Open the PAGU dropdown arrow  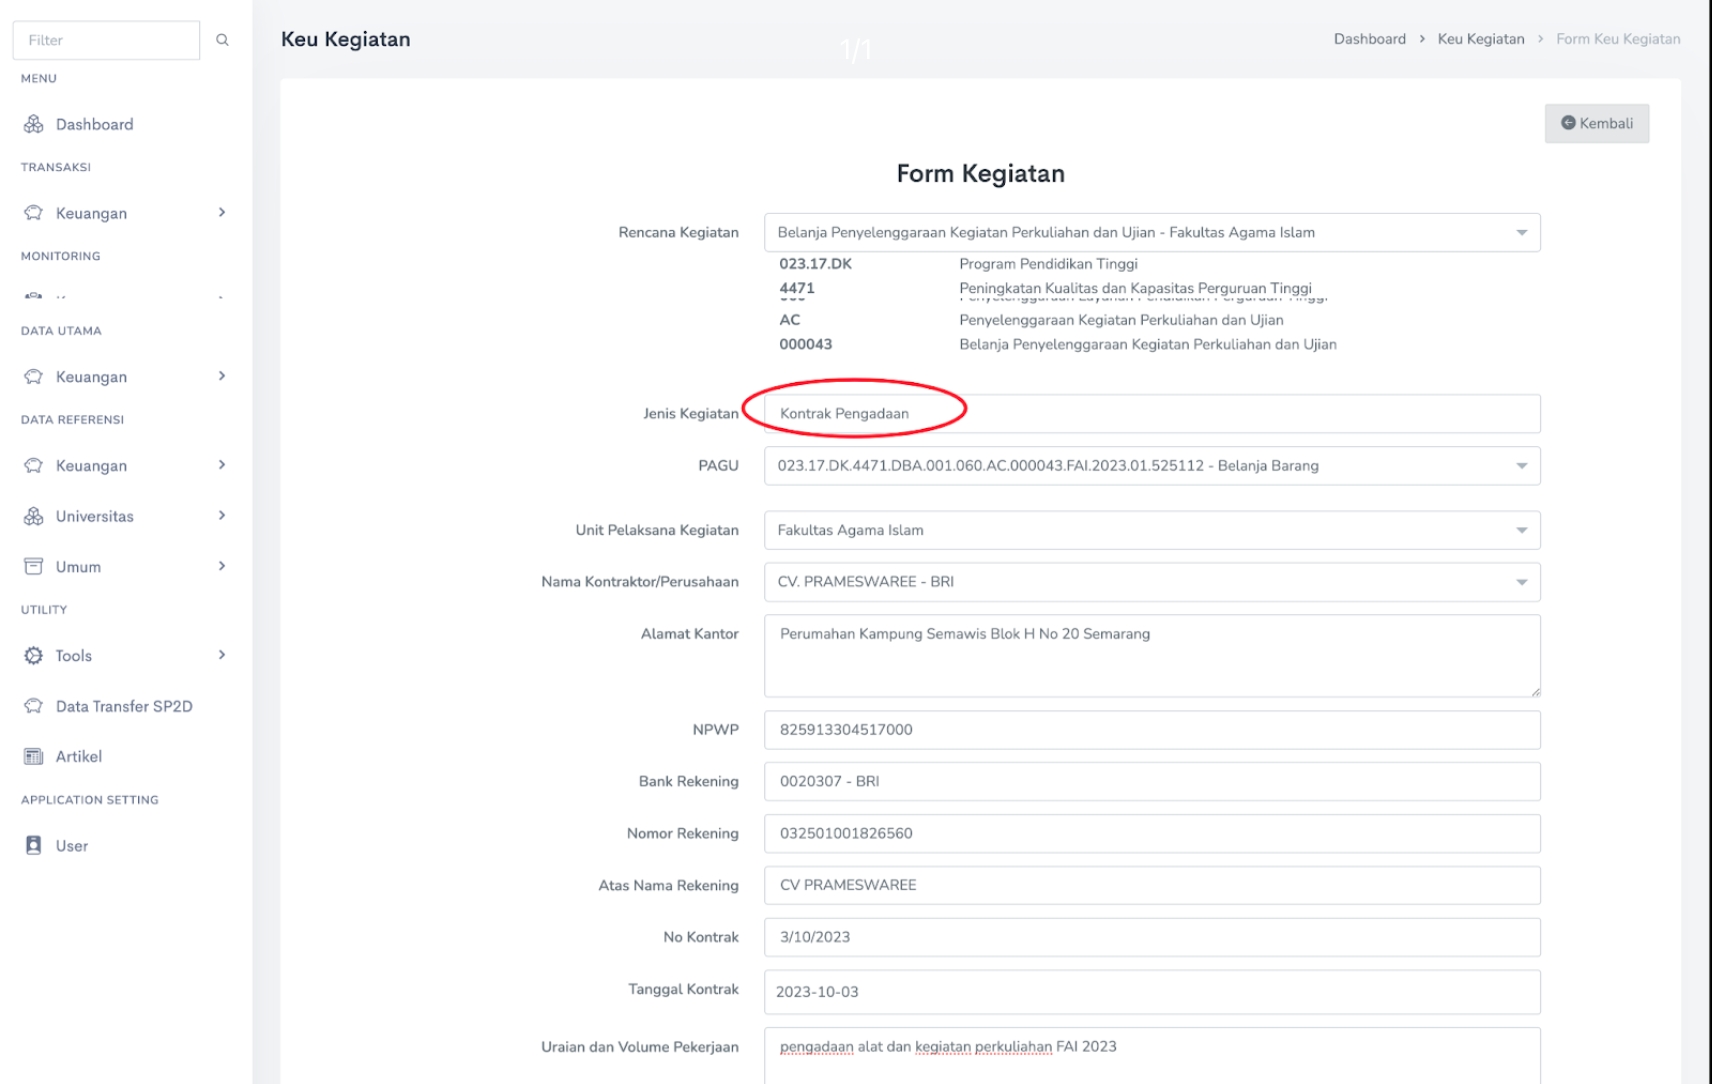pyautogui.click(x=1521, y=466)
